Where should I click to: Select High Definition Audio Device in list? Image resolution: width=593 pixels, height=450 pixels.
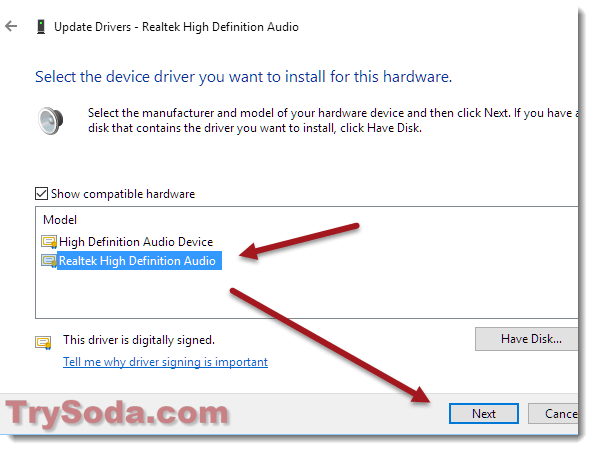pyautogui.click(x=136, y=242)
